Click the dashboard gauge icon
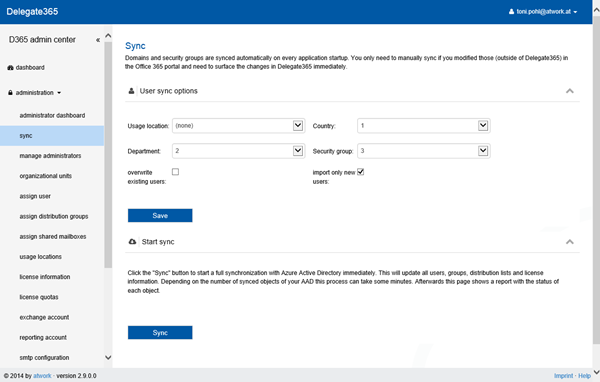 (x=10, y=68)
